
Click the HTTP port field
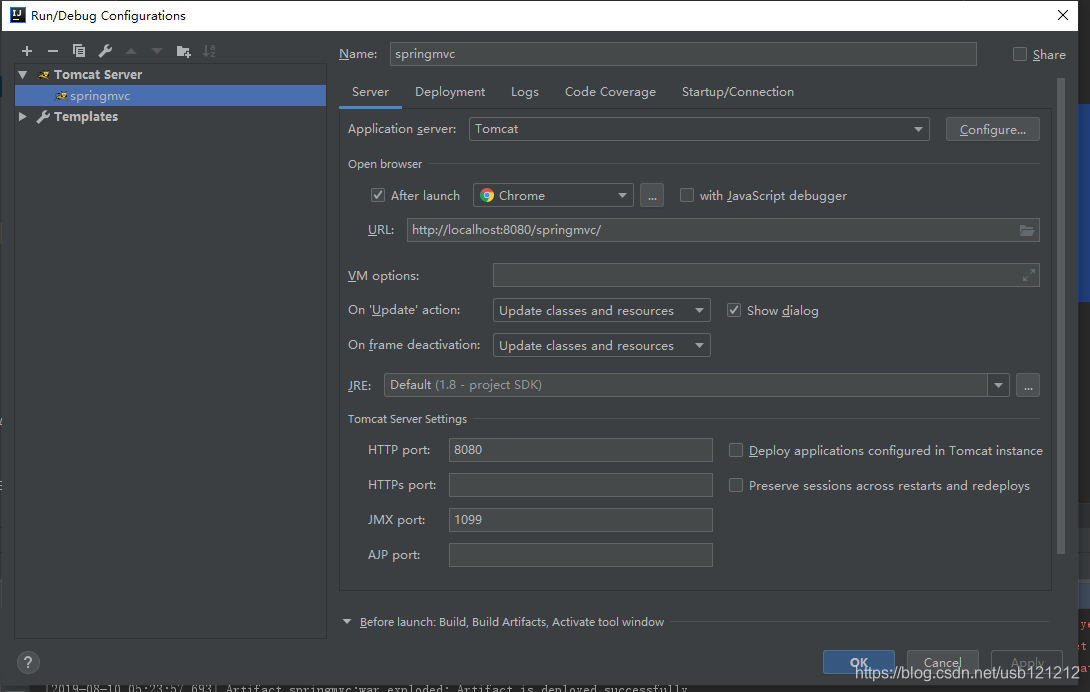pos(580,450)
